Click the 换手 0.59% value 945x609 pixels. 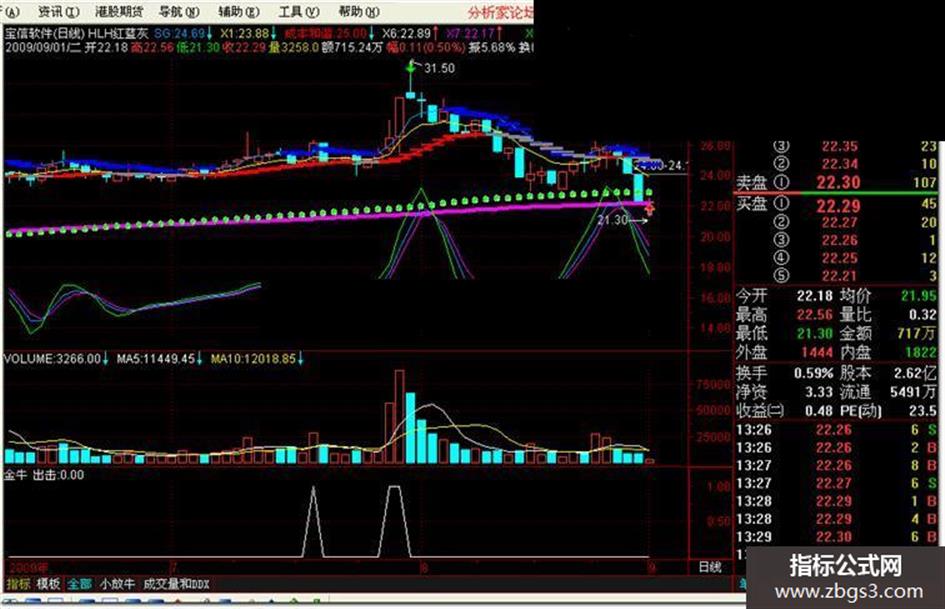(x=814, y=373)
